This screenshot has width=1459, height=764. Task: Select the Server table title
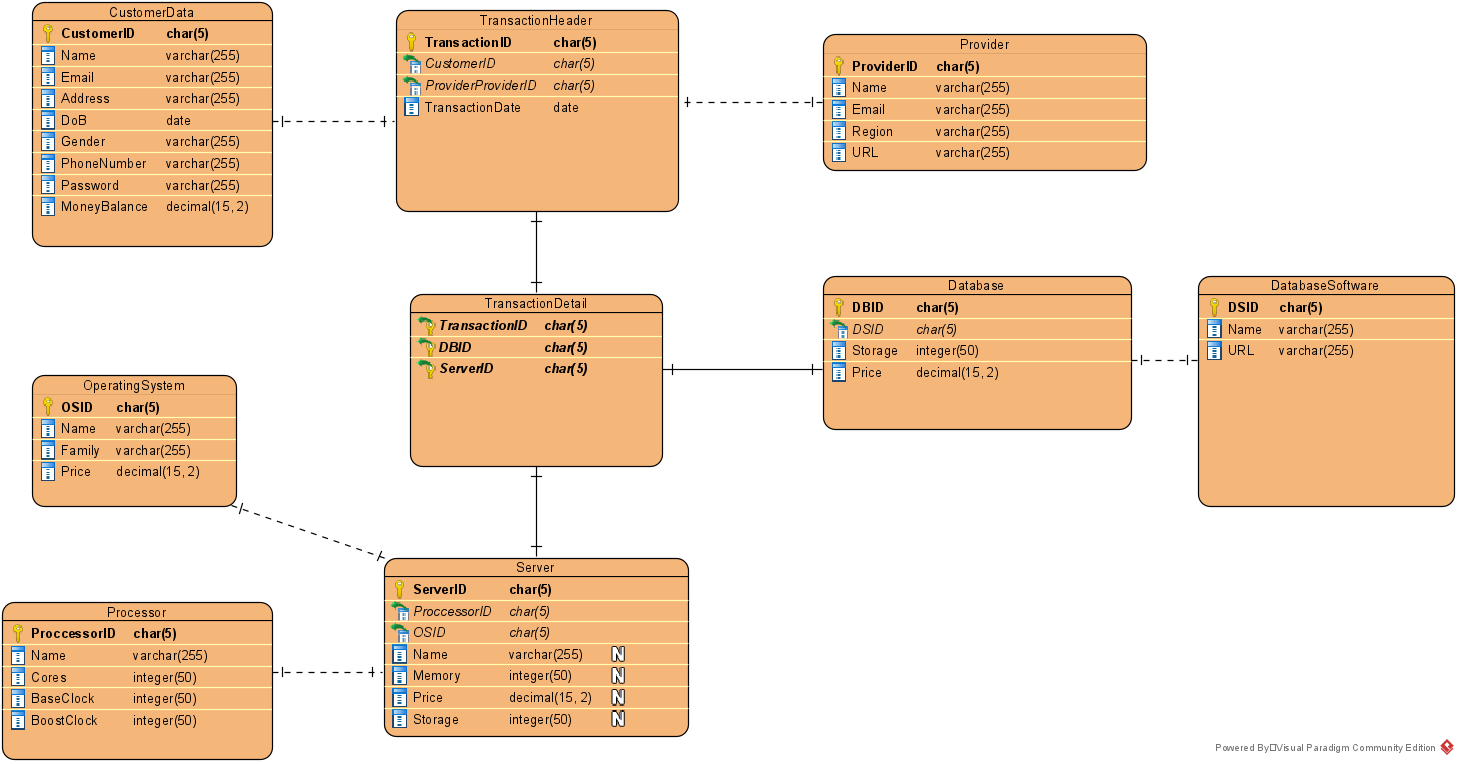(x=536, y=567)
